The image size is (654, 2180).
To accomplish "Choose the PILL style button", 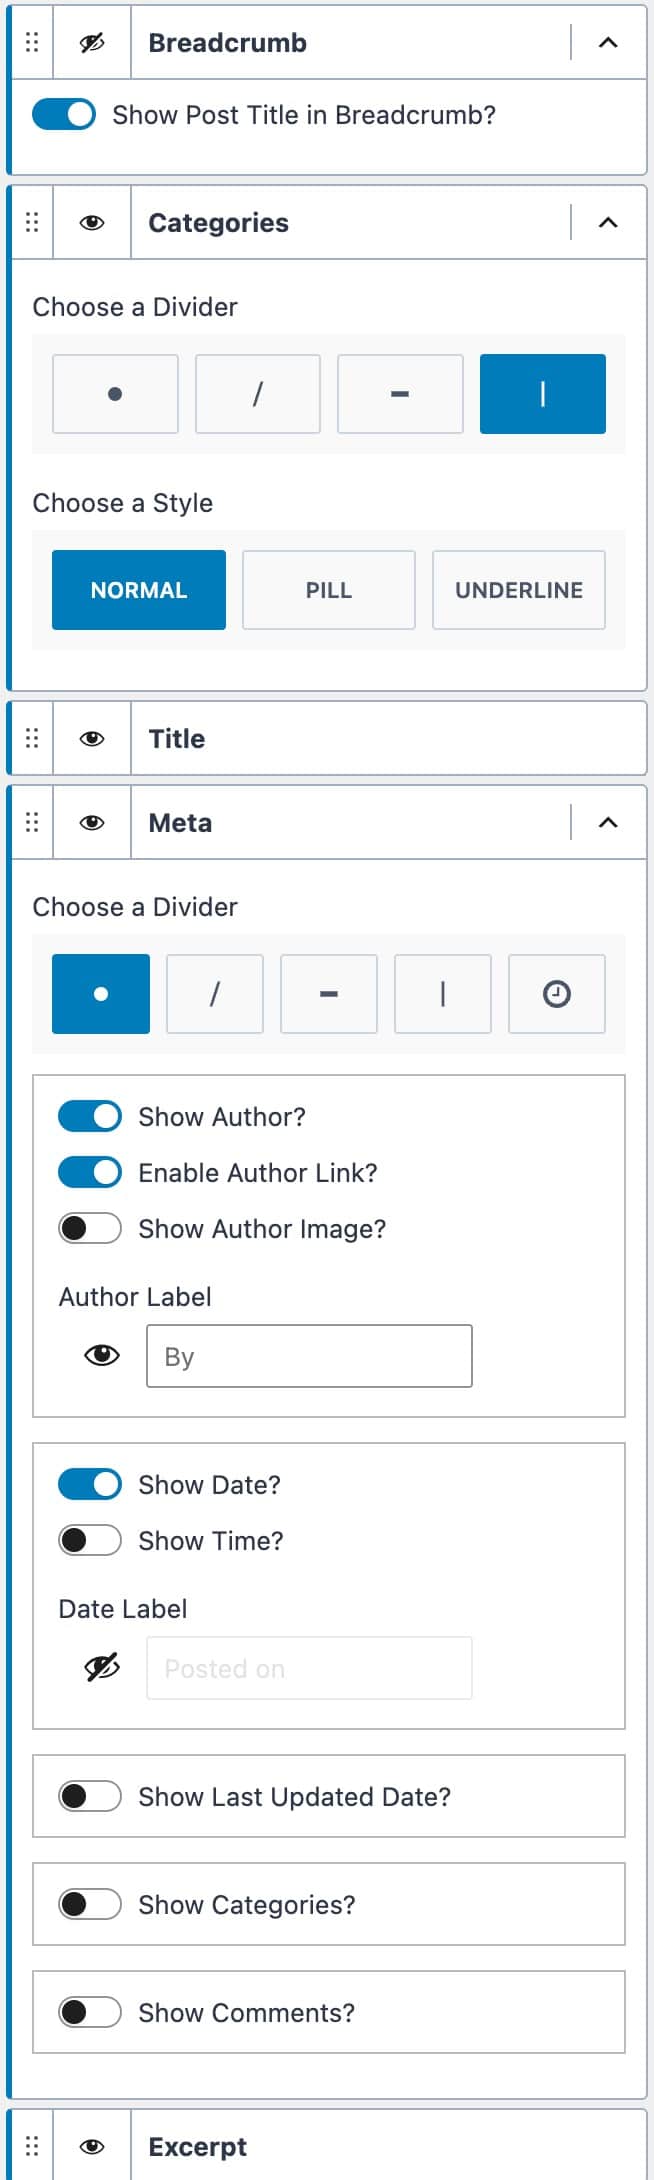I will click(x=329, y=589).
